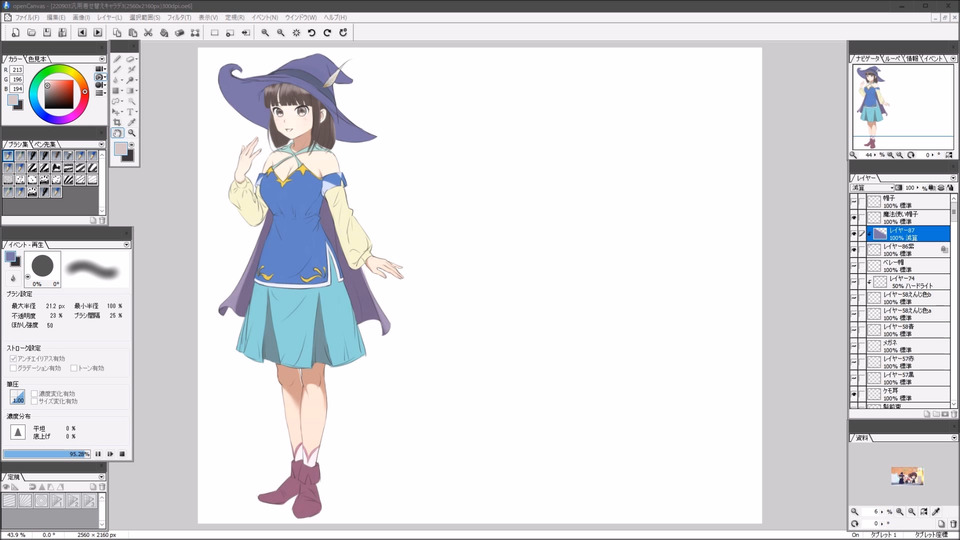The width and height of the screenshot is (960, 540).
Task: Show the 帽子 layer
Action: 854,201
